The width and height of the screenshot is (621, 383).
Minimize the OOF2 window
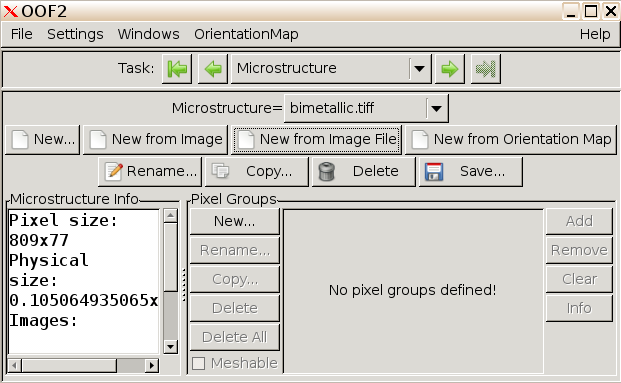pos(571,11)
